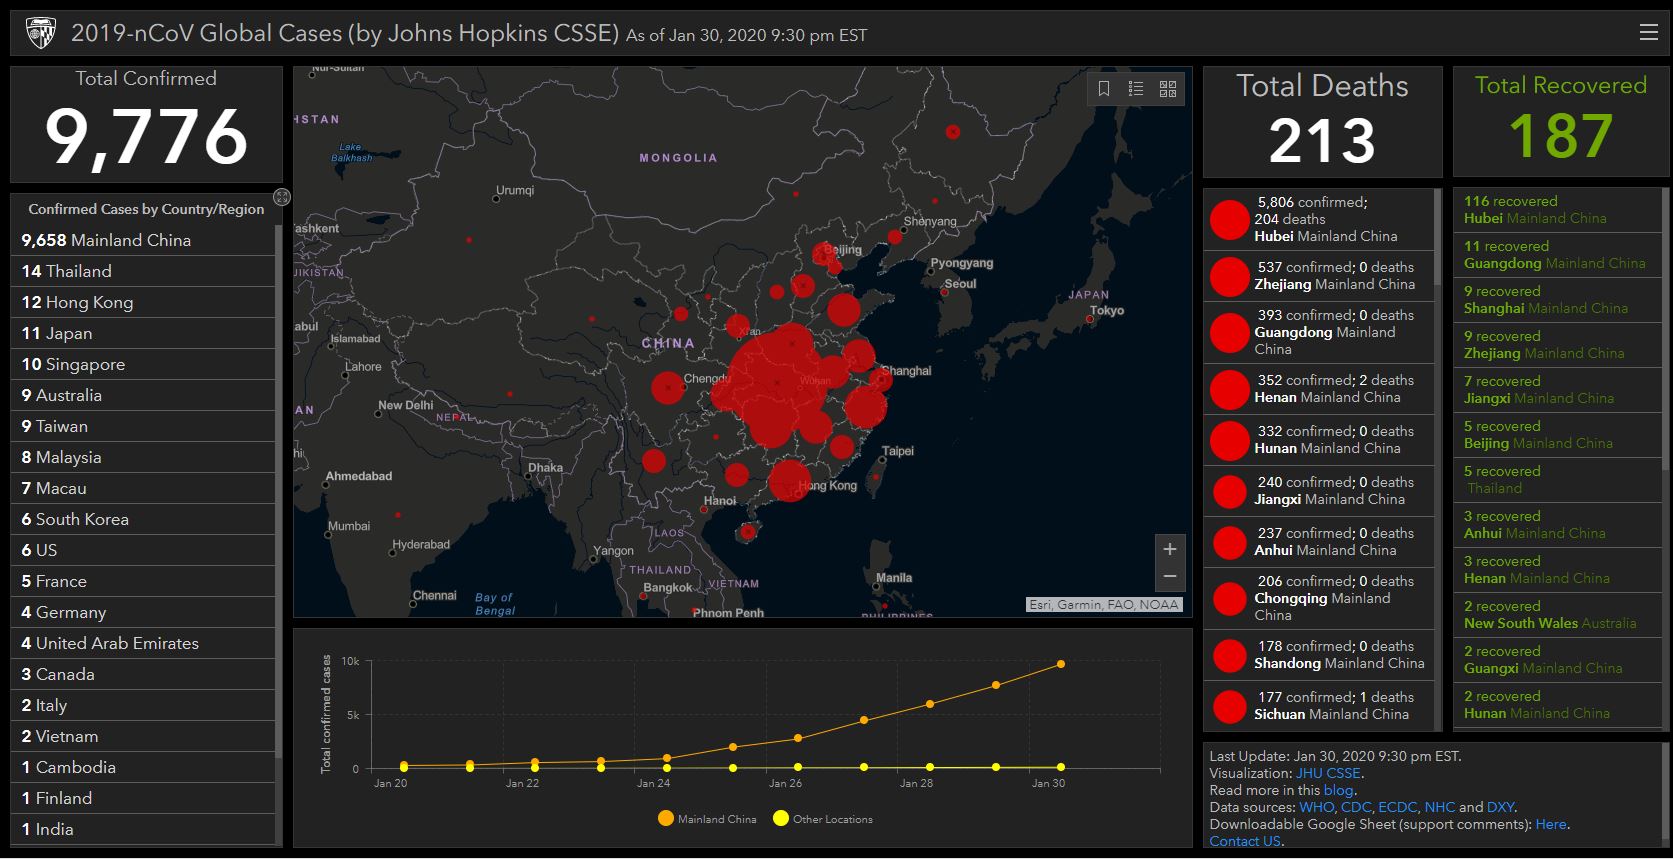Select 9 recovered Shanghai row
This screenshot has width=1673, height=862.
tap(1557, 300)
